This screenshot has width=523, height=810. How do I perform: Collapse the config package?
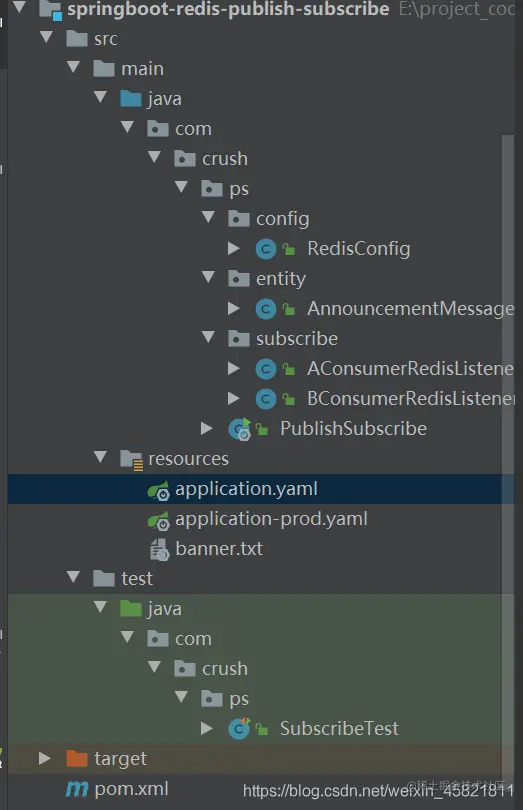pos(208,217)
